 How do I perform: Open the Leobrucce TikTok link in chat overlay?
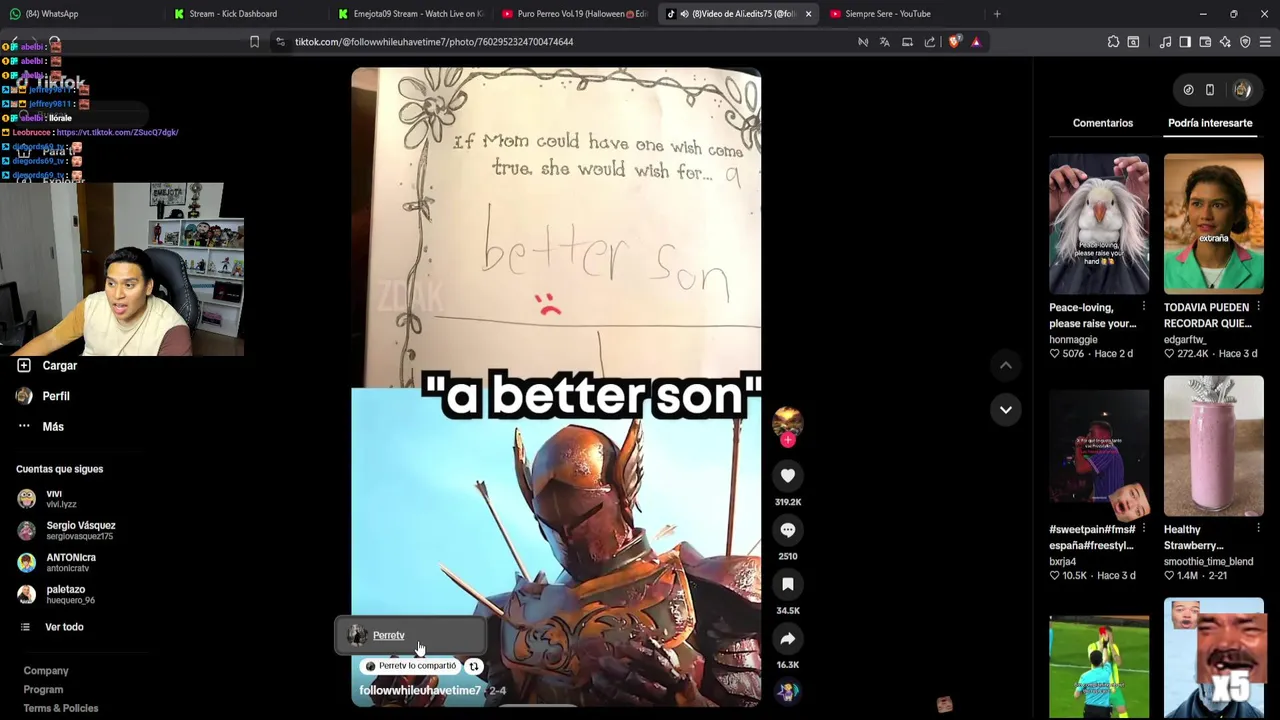pos(117,132)
